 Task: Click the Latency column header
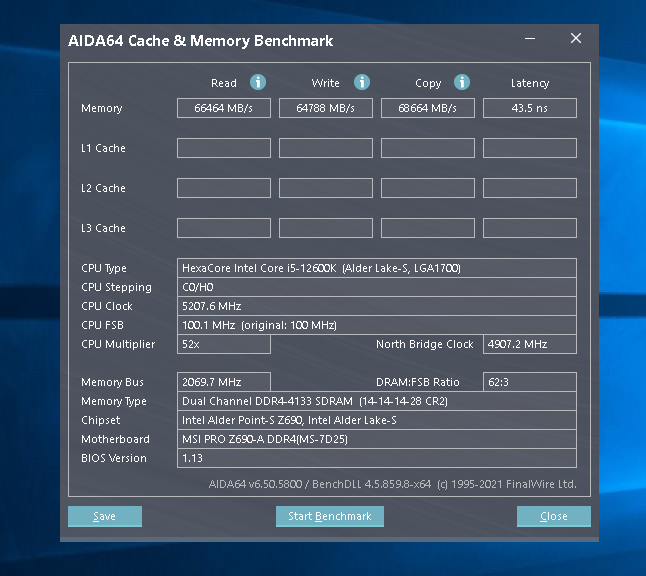(x=530, y=84)
